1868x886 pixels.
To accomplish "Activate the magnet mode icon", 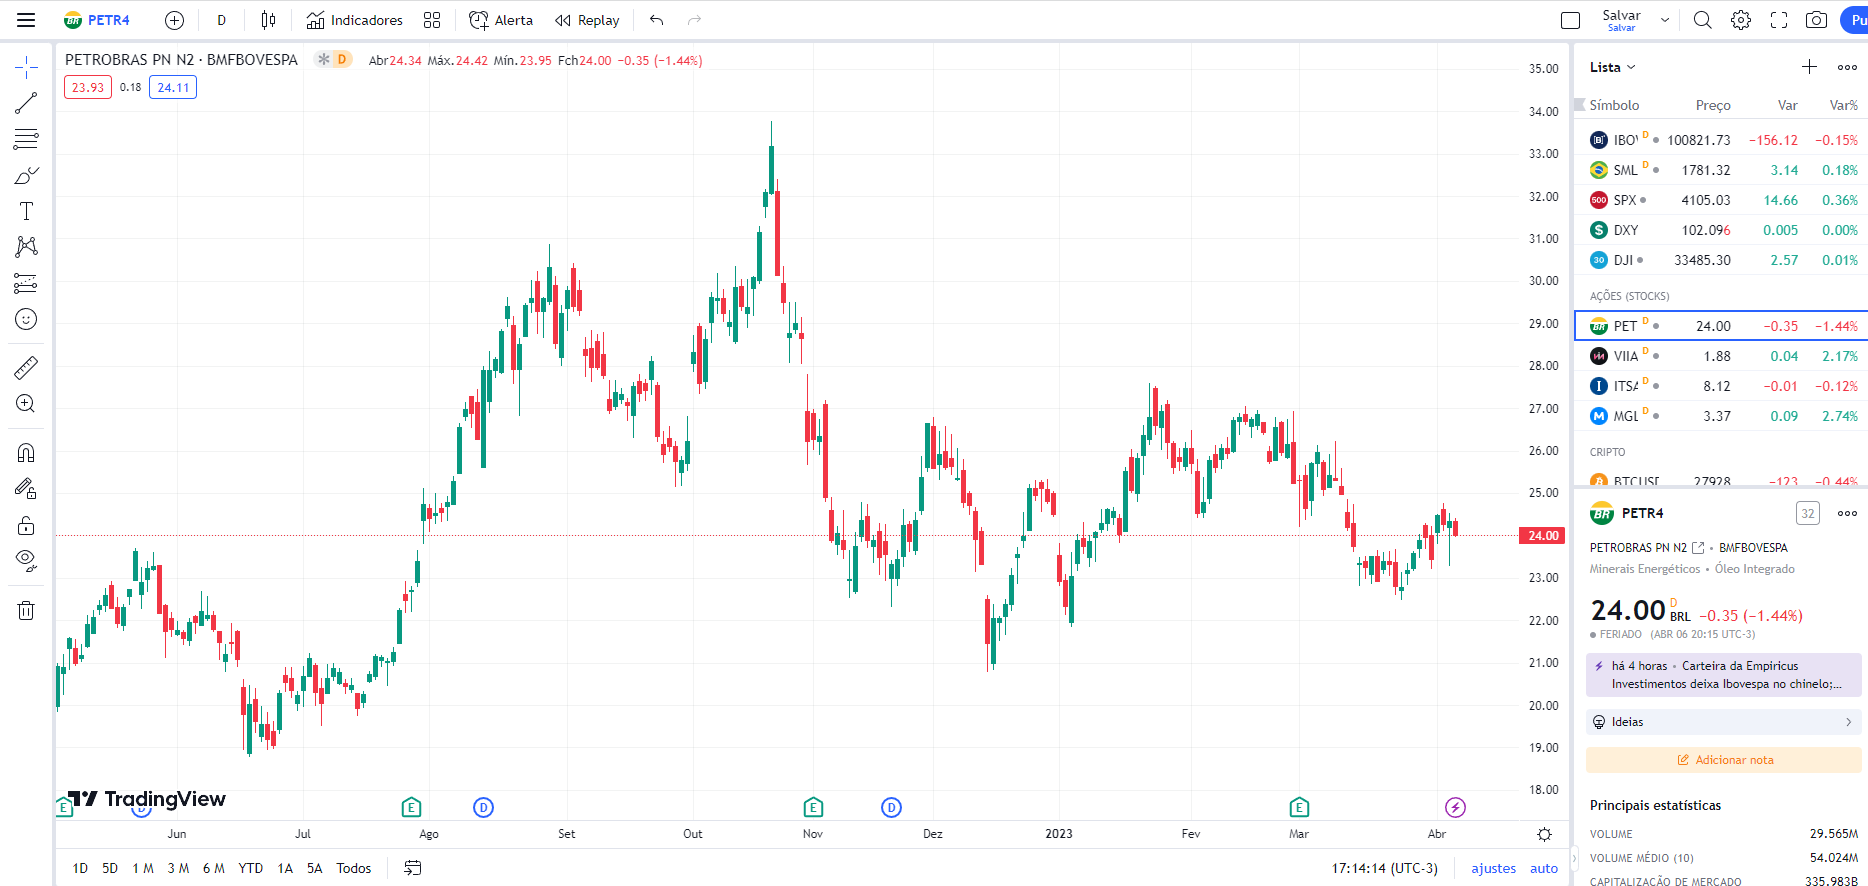I will 26,453.
